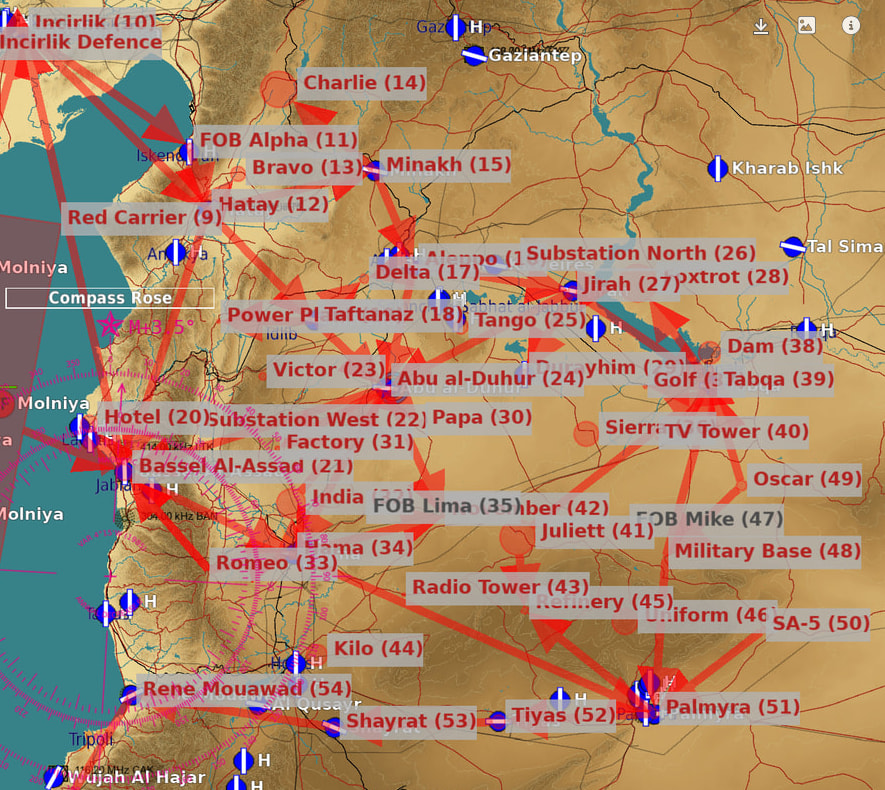Select the Gaziantep airfield marker

click(x=474, y=56)
